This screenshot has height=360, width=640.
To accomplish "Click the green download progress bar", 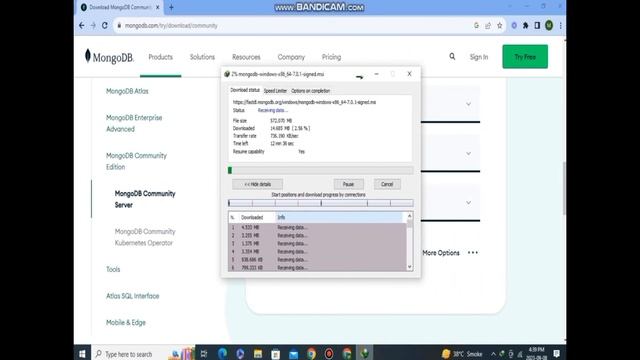I will [320, 170].
